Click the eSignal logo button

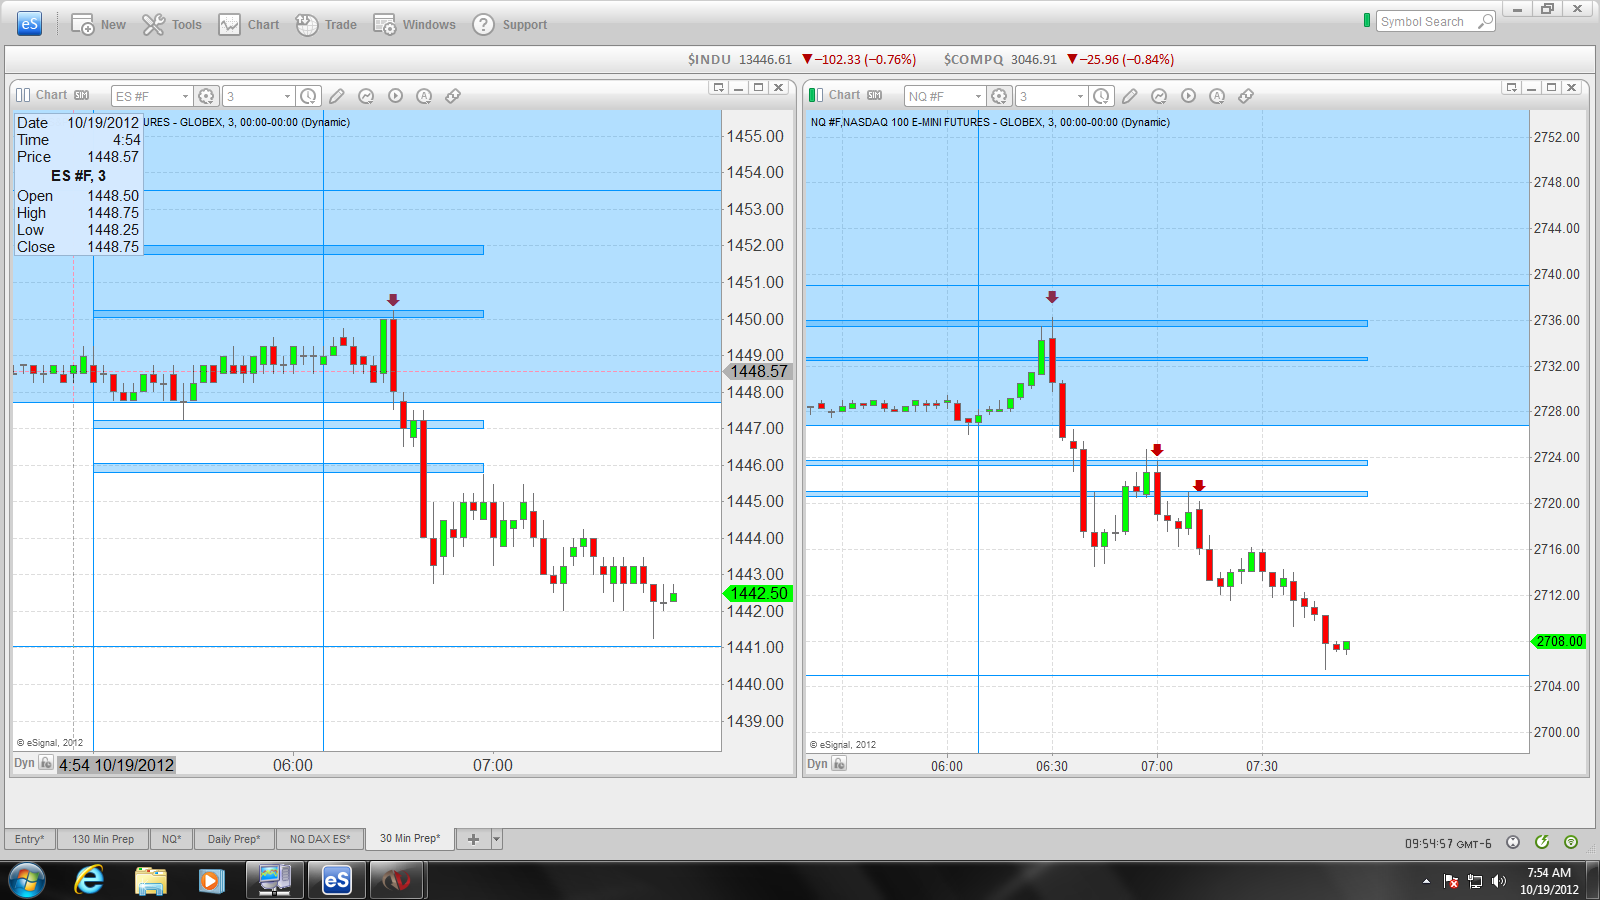[29, 23]
